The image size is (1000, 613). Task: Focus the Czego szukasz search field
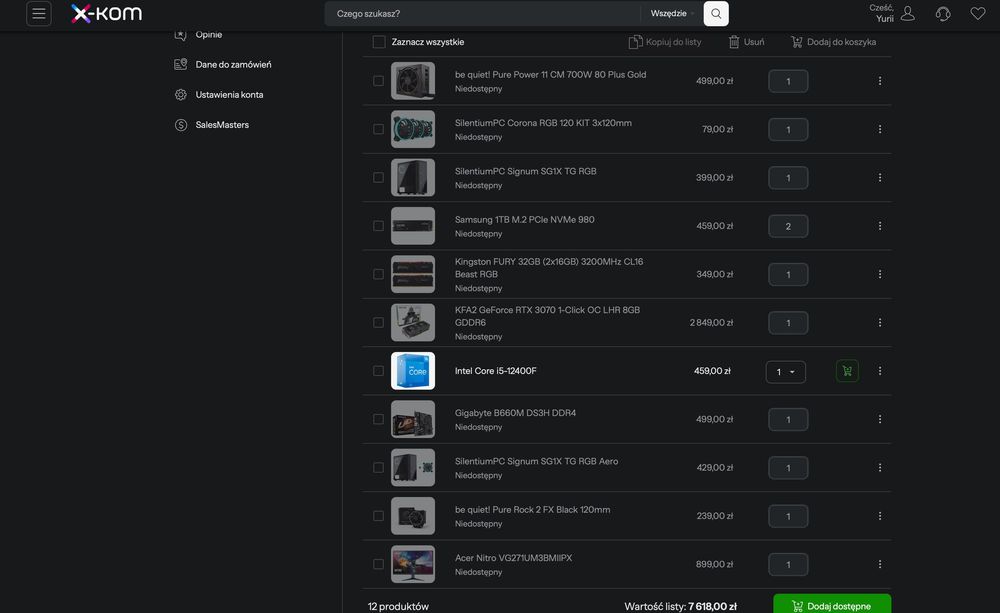[x=483, y=13]
